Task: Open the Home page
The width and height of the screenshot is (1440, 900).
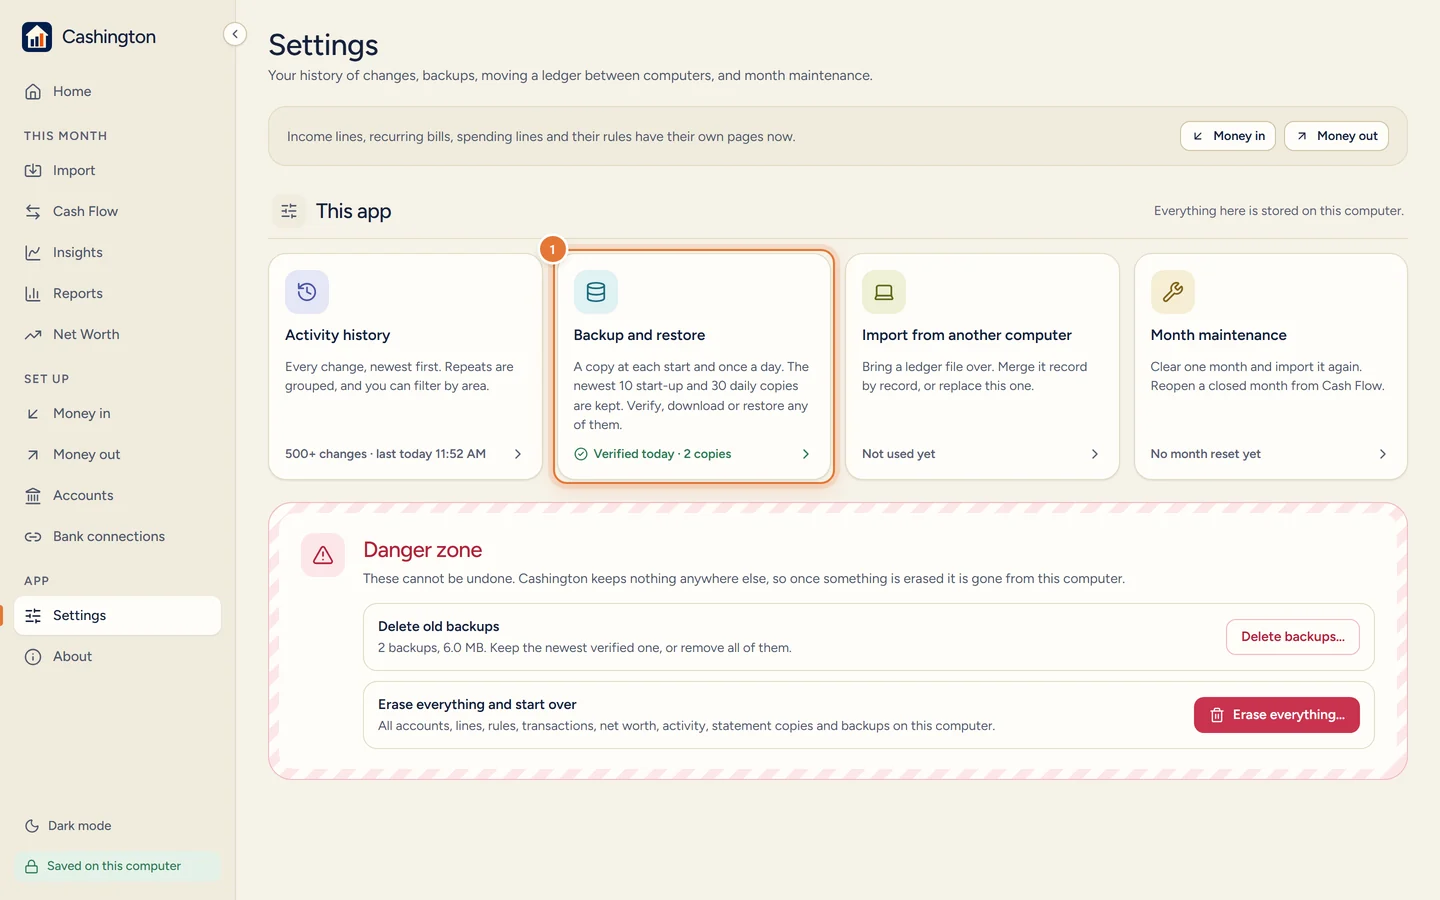Action: [x=117, y=91]
